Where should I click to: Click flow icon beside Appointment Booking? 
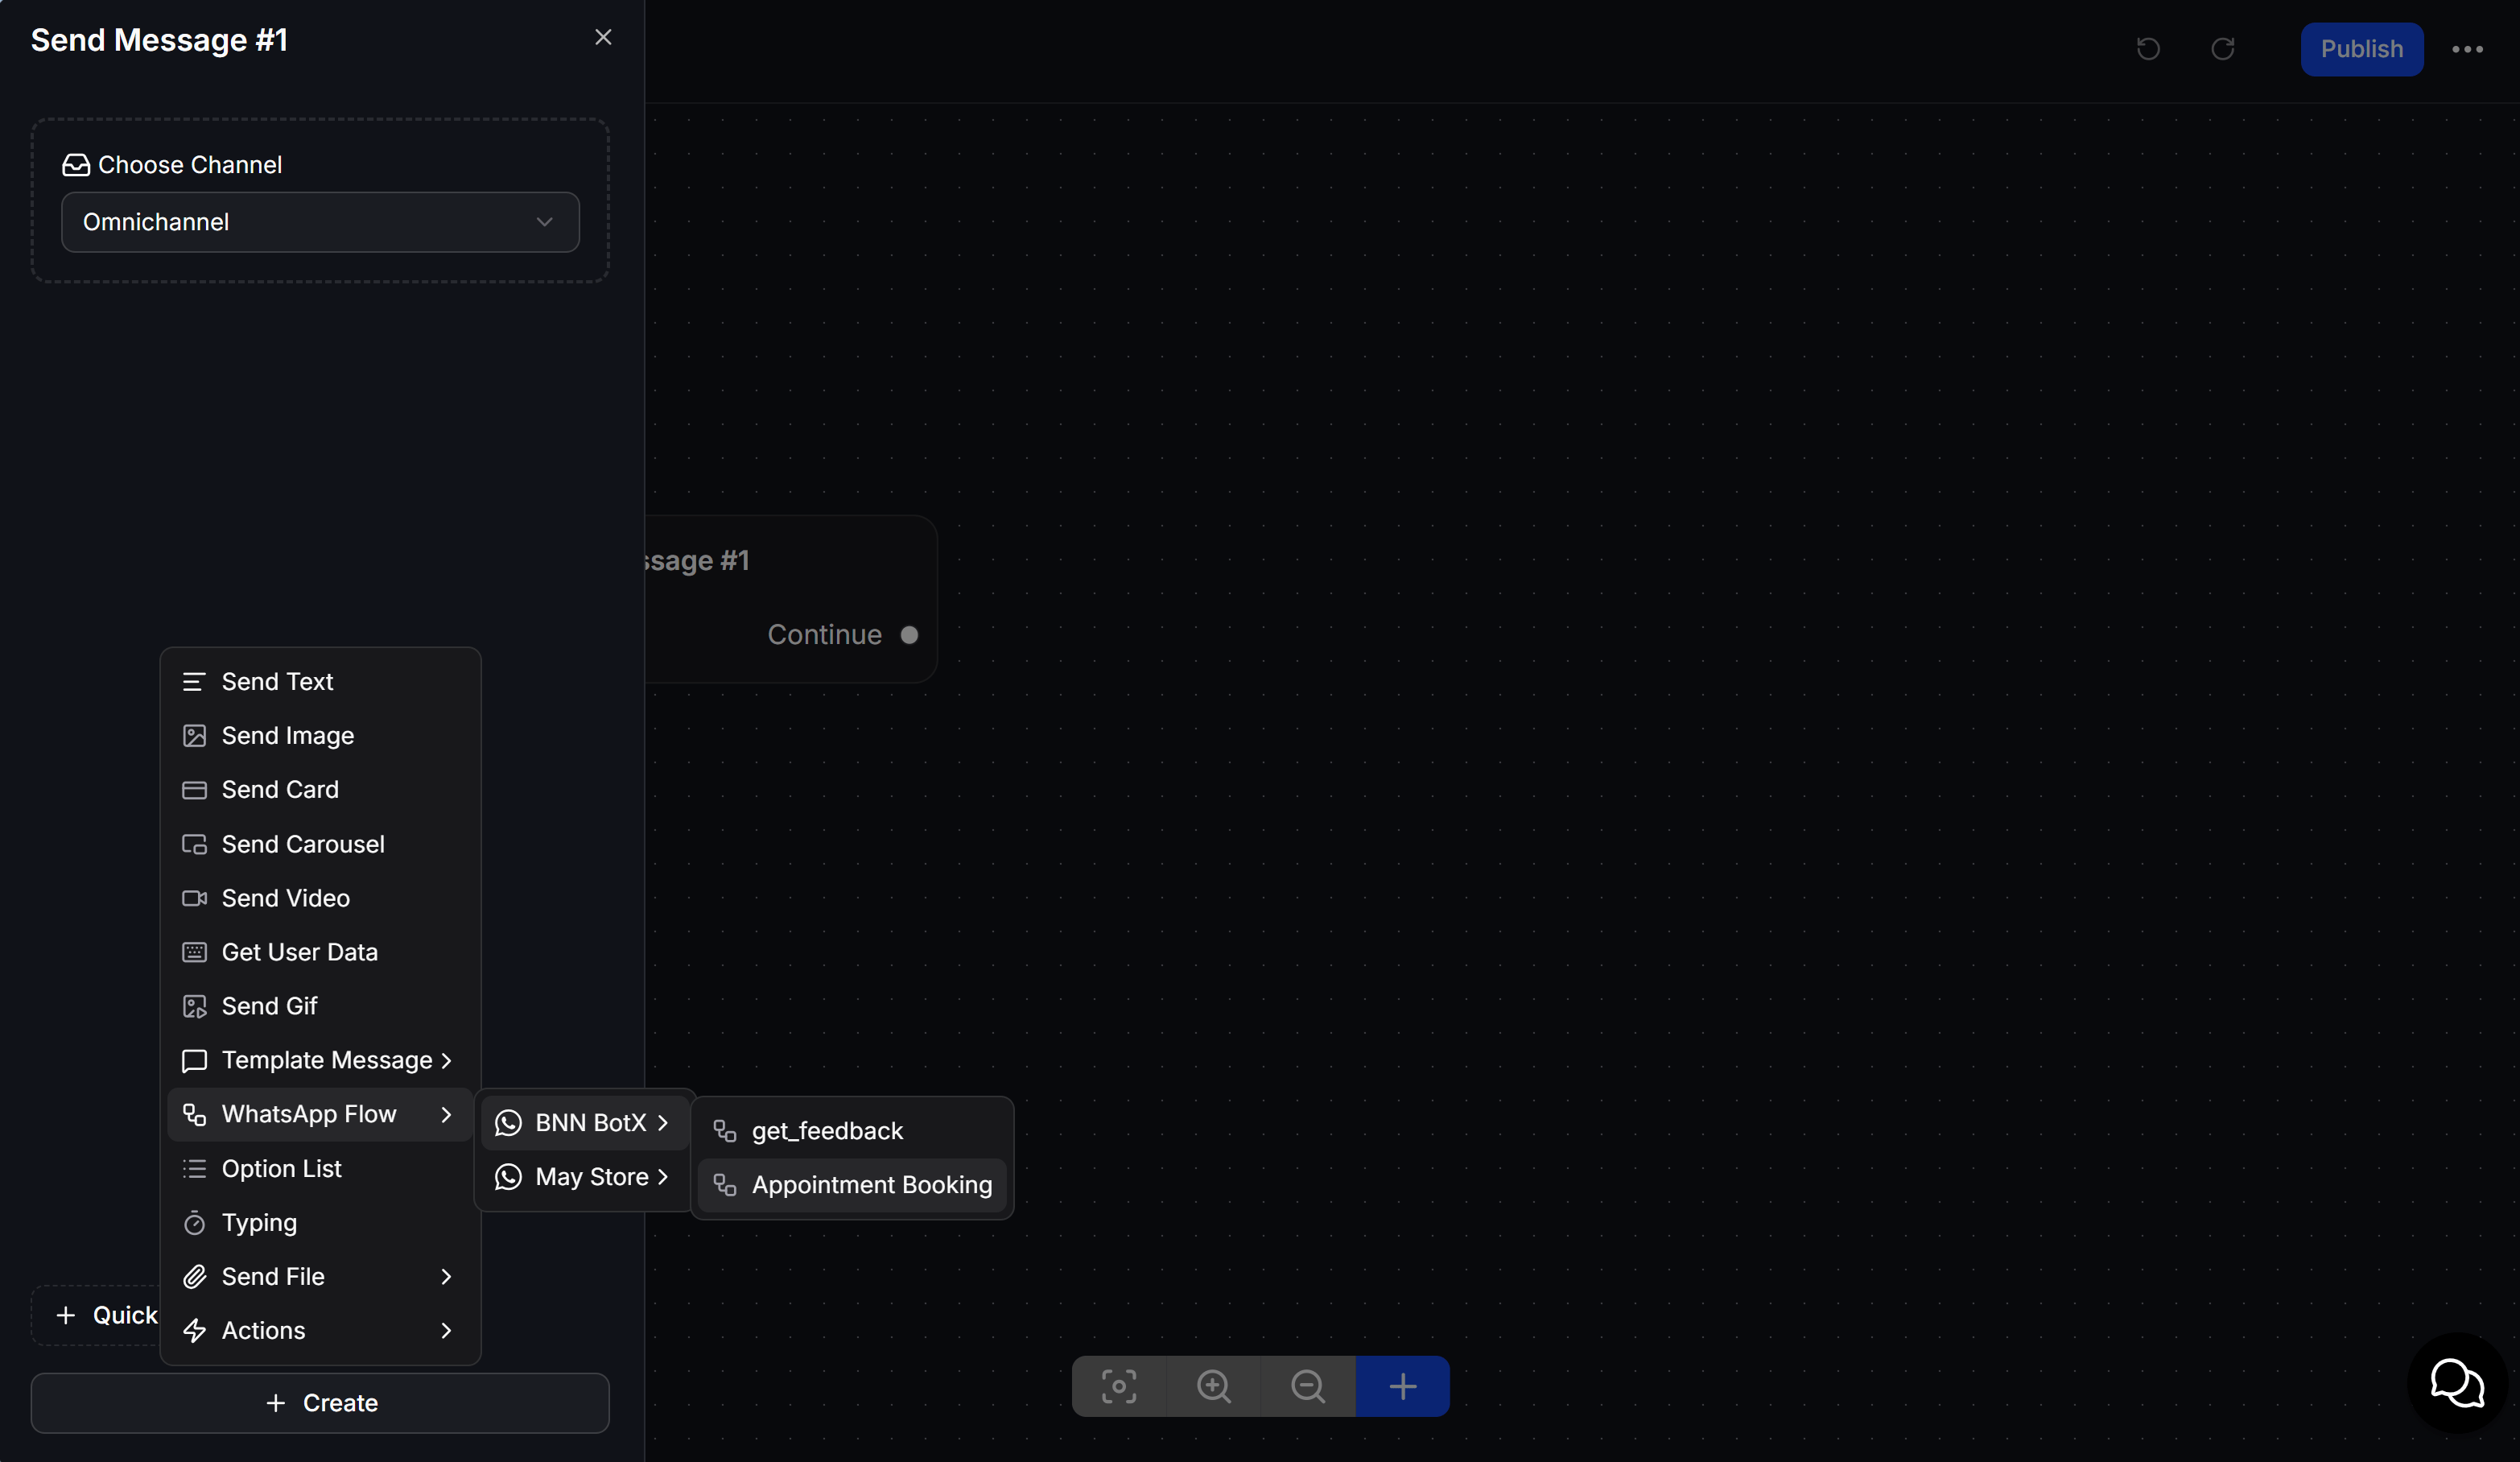coord(725,1184)
